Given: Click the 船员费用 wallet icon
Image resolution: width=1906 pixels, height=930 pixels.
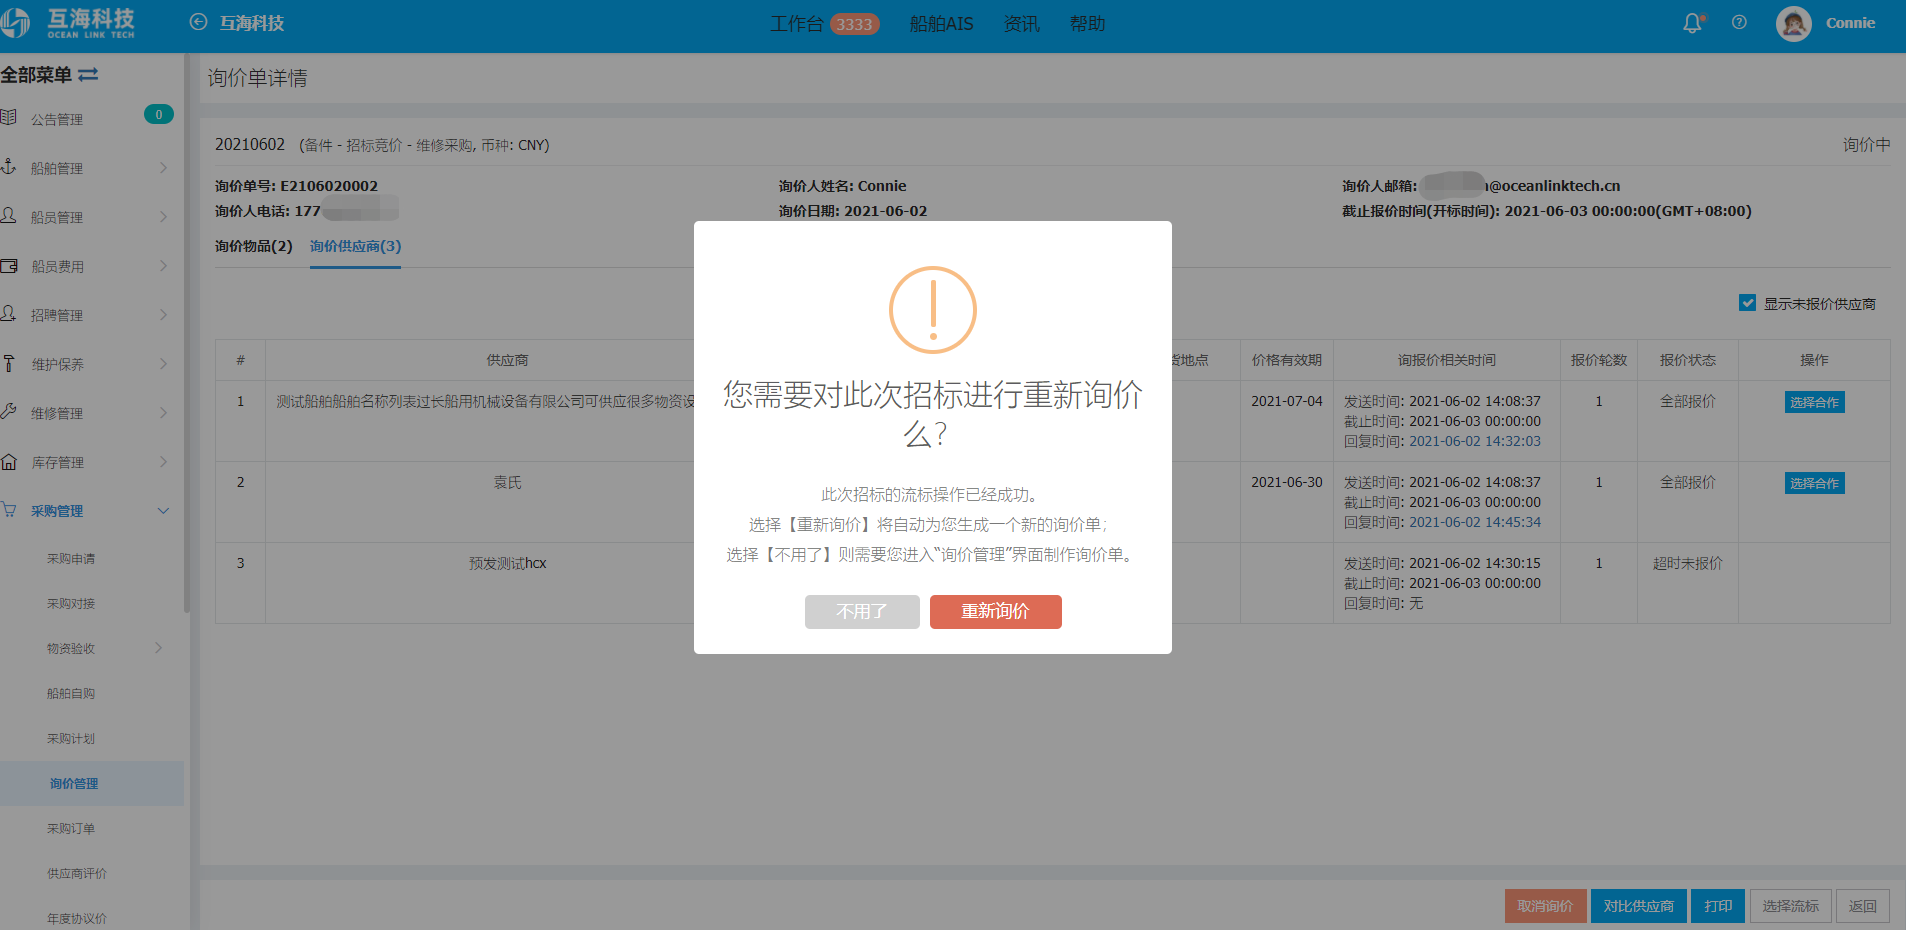Looking at the screenshot, I should (9, 266).
